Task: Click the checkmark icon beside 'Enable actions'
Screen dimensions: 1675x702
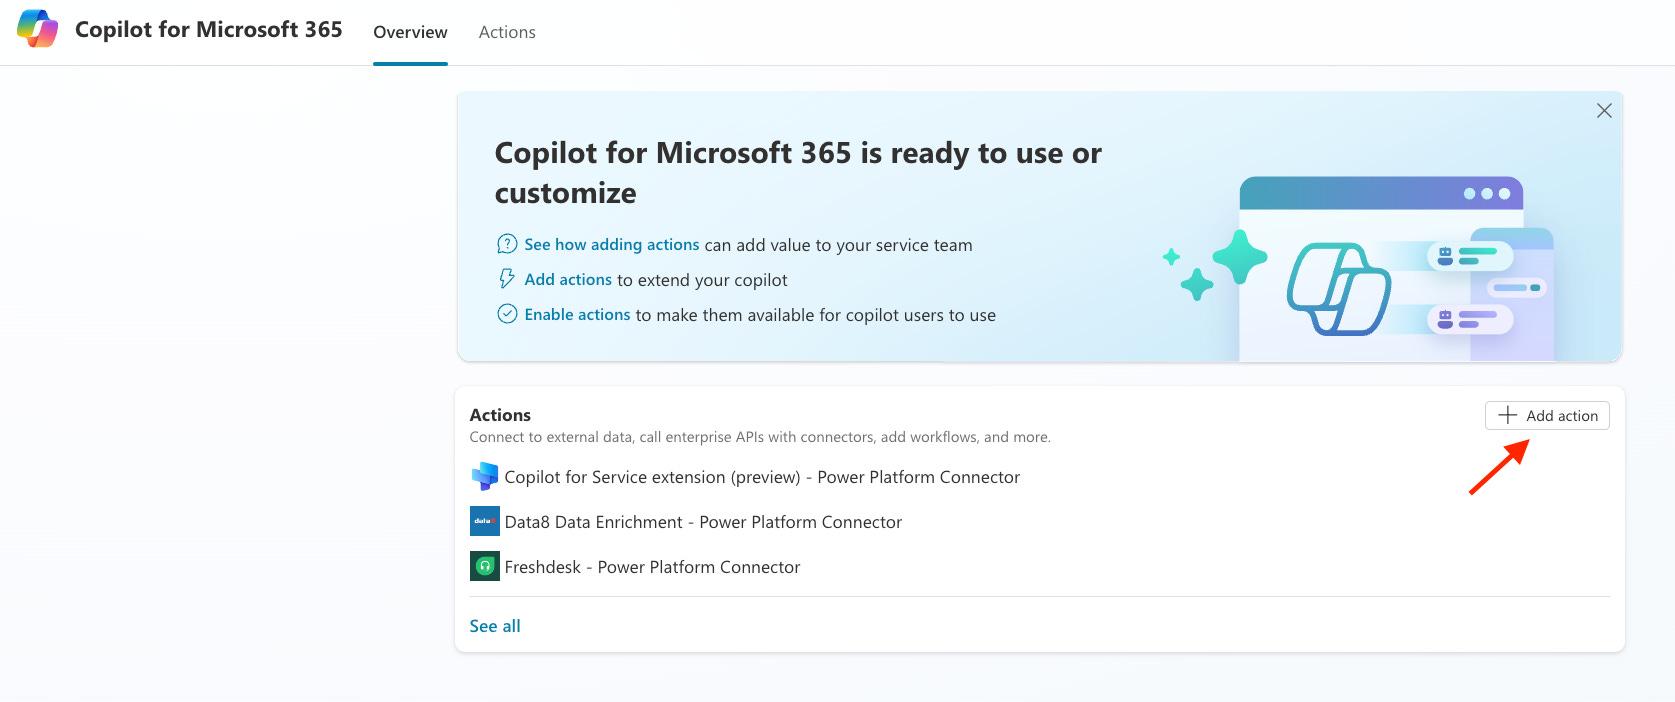Action: [507, 314]
